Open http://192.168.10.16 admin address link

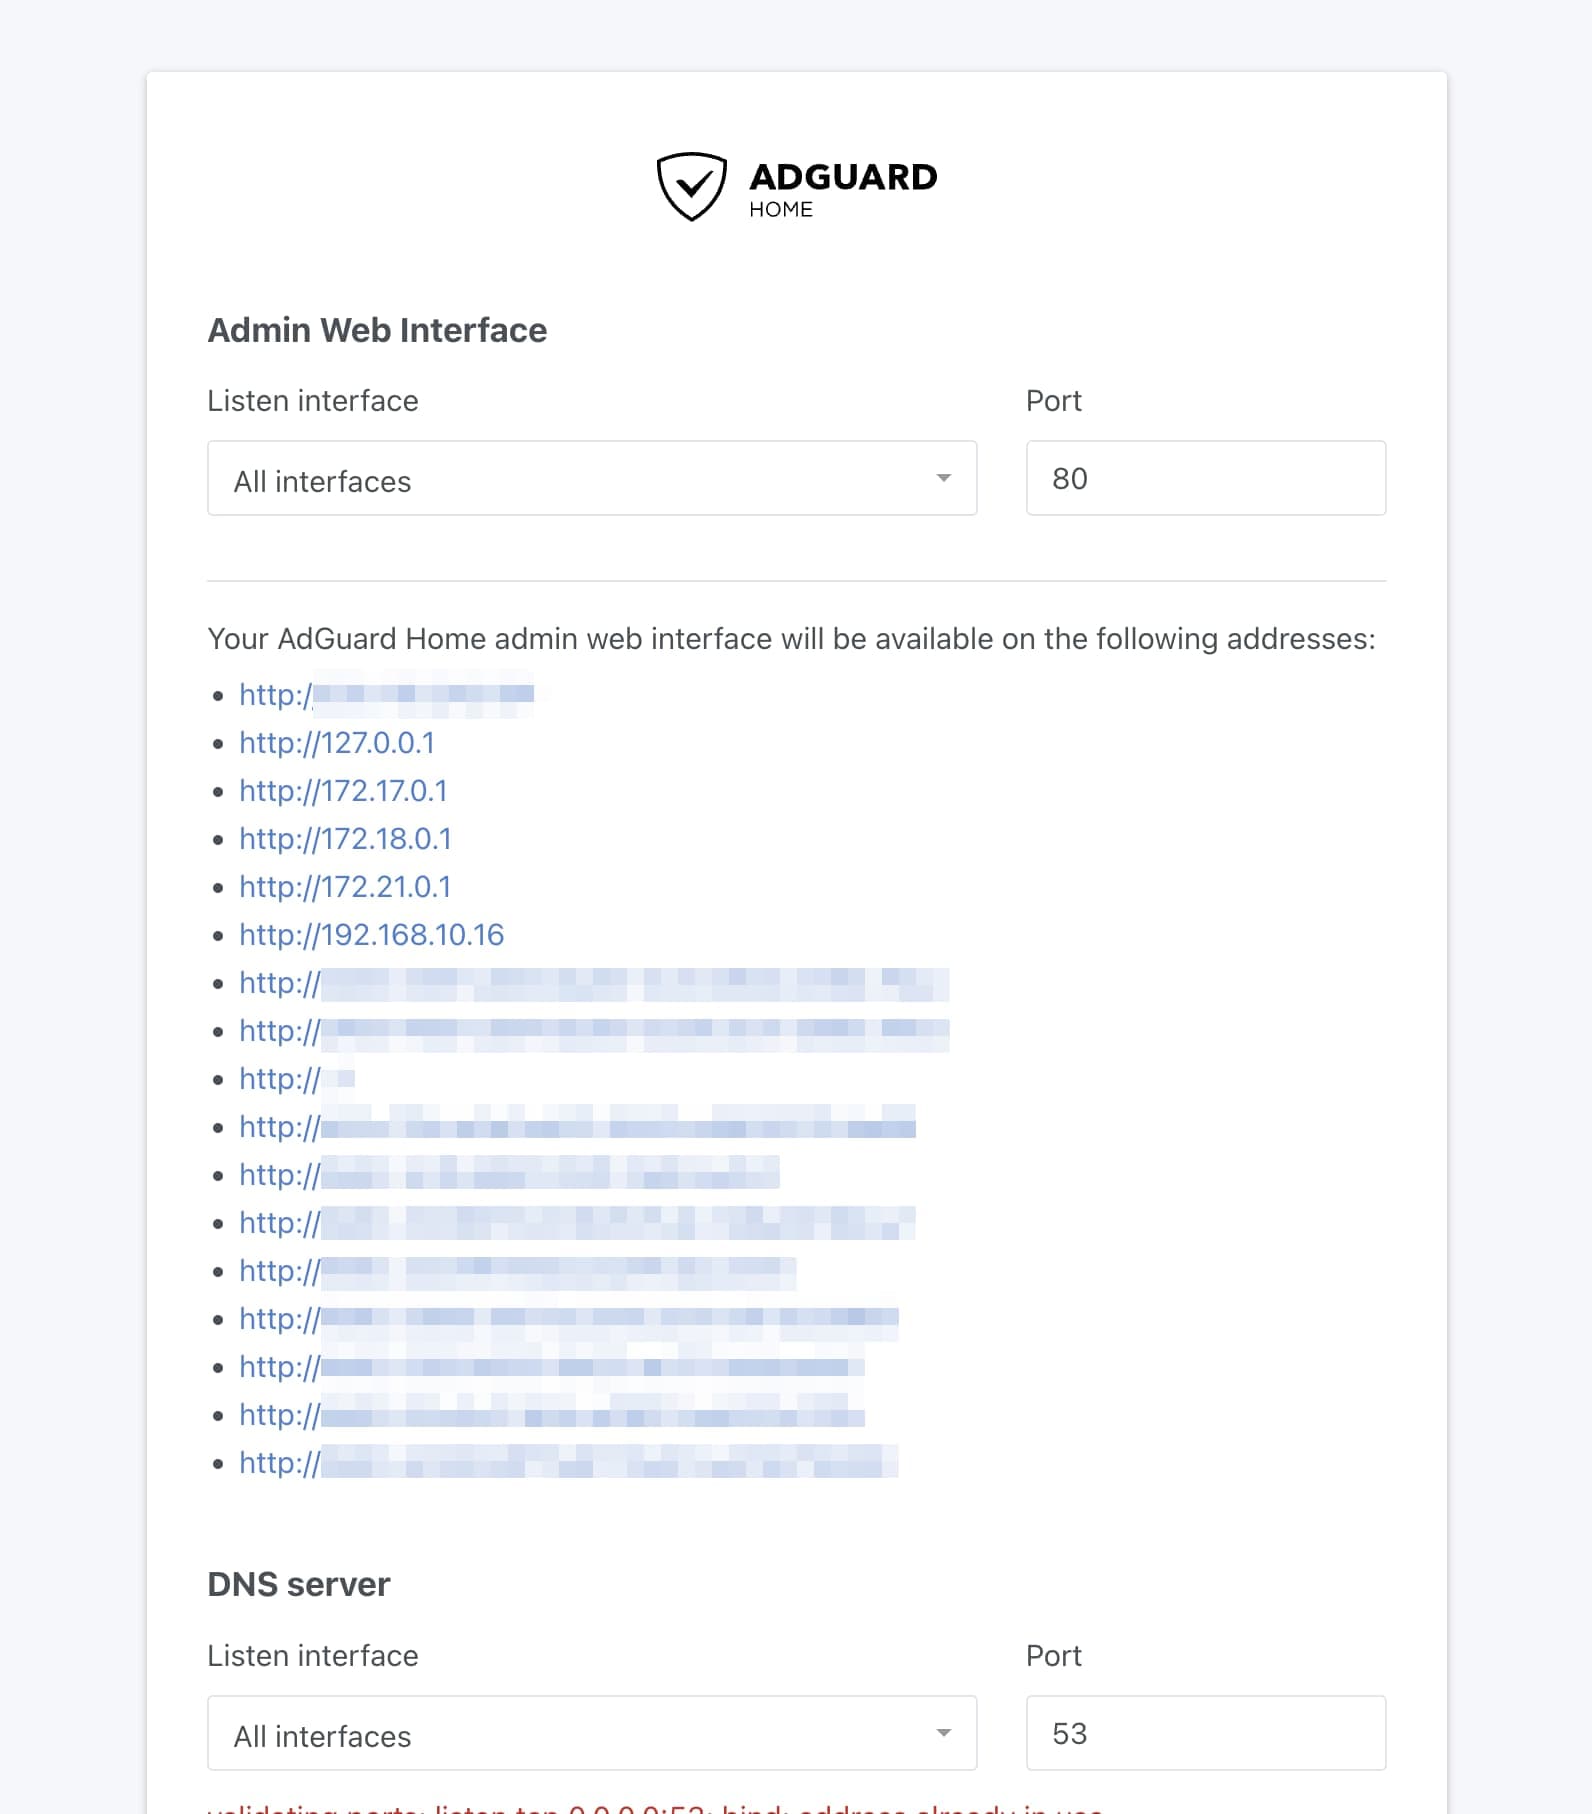pos(371,935)
